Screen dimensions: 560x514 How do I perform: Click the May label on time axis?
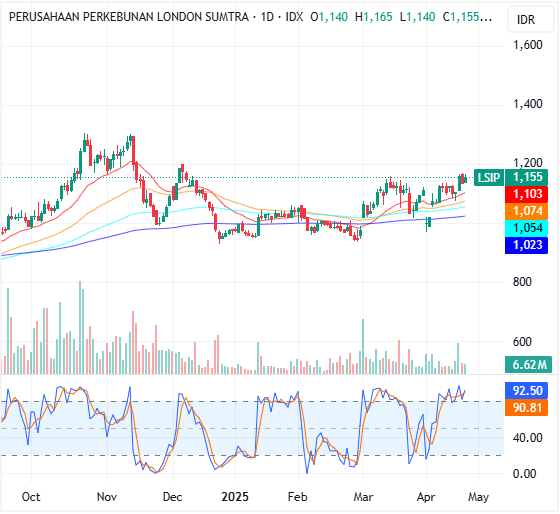478,497
